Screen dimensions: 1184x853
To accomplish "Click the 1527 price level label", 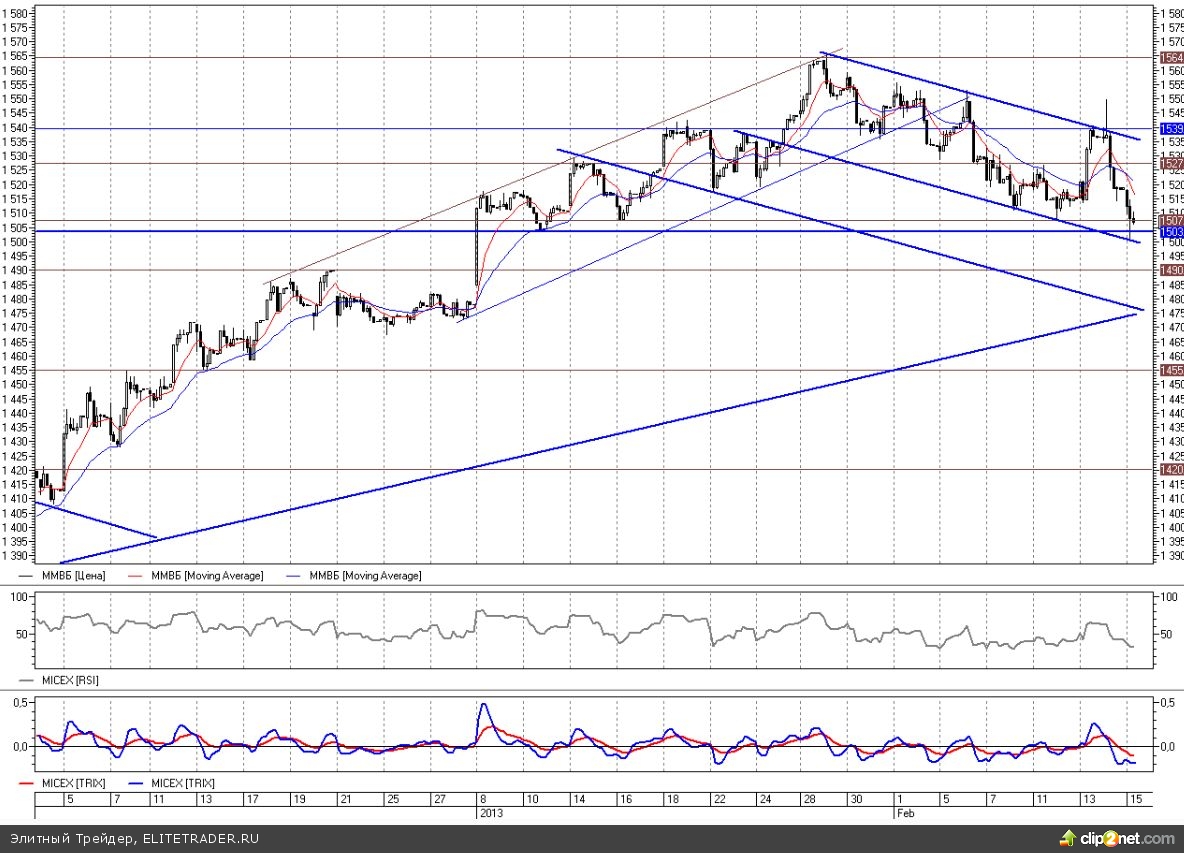I will tap(1170, 163).
